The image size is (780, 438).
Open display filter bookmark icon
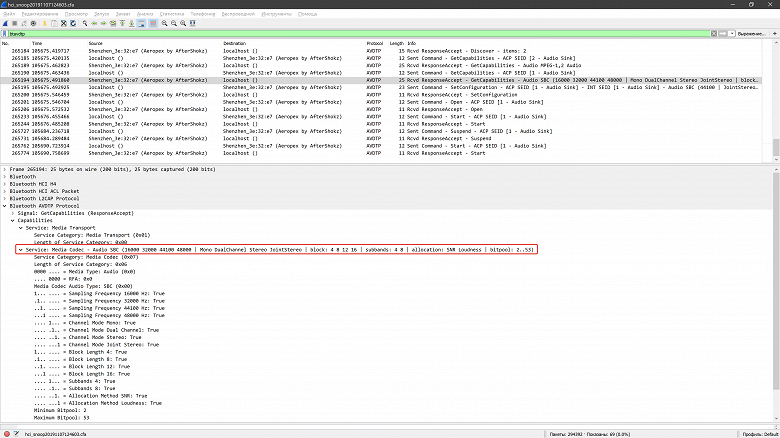pos(4,33)
